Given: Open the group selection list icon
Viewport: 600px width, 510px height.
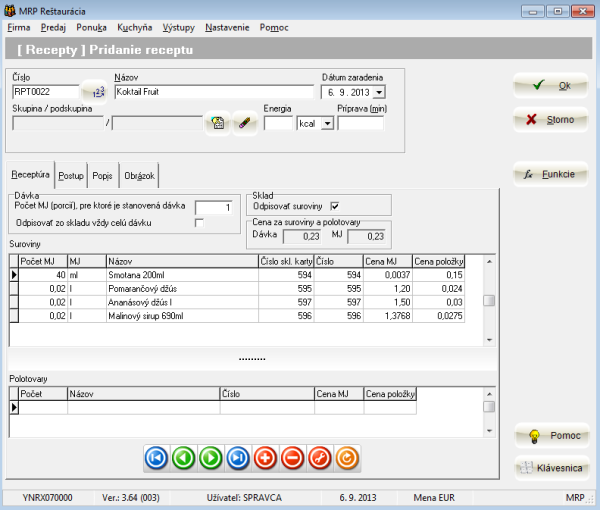Looking at the screenshot, I should (218, 123).
